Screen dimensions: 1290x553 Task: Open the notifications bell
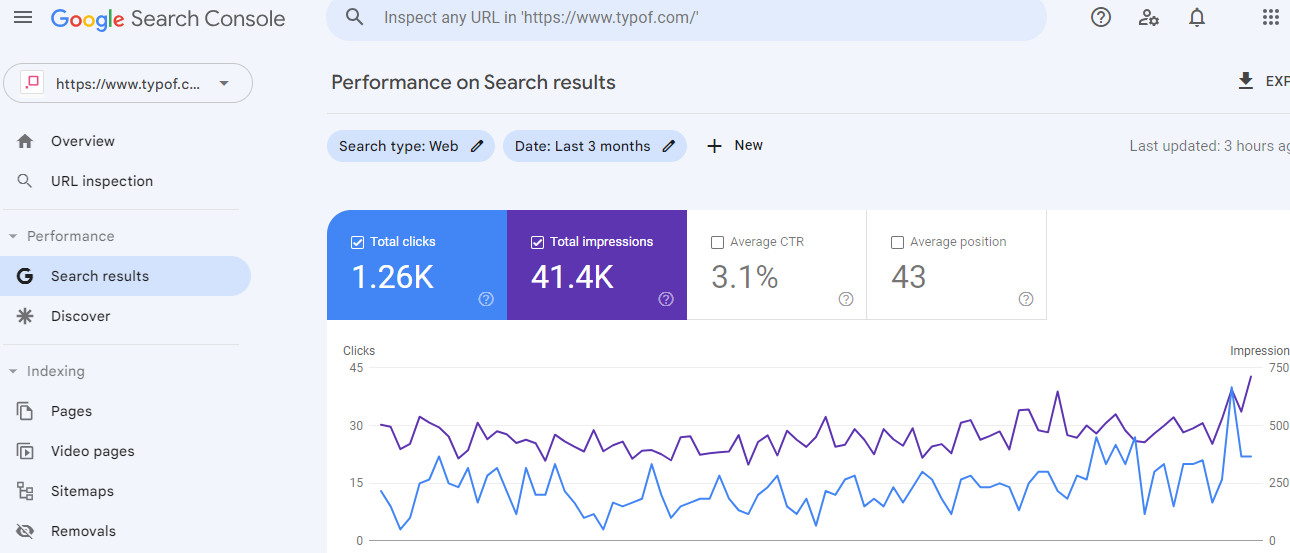click(x=1197, y=17)
